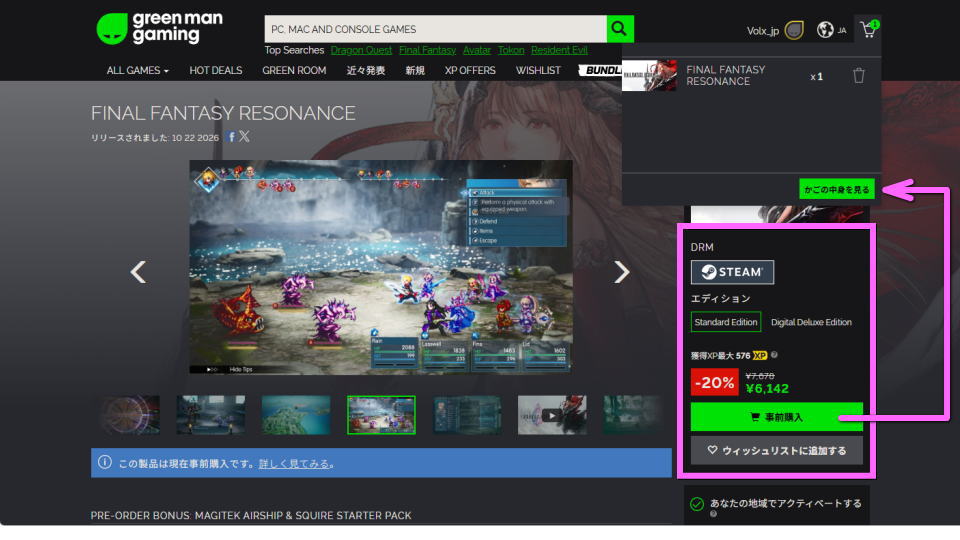Remove Final Fantasy Resonance with trash icon
This screenshot has height=540, width=960.
click(858, 75)
